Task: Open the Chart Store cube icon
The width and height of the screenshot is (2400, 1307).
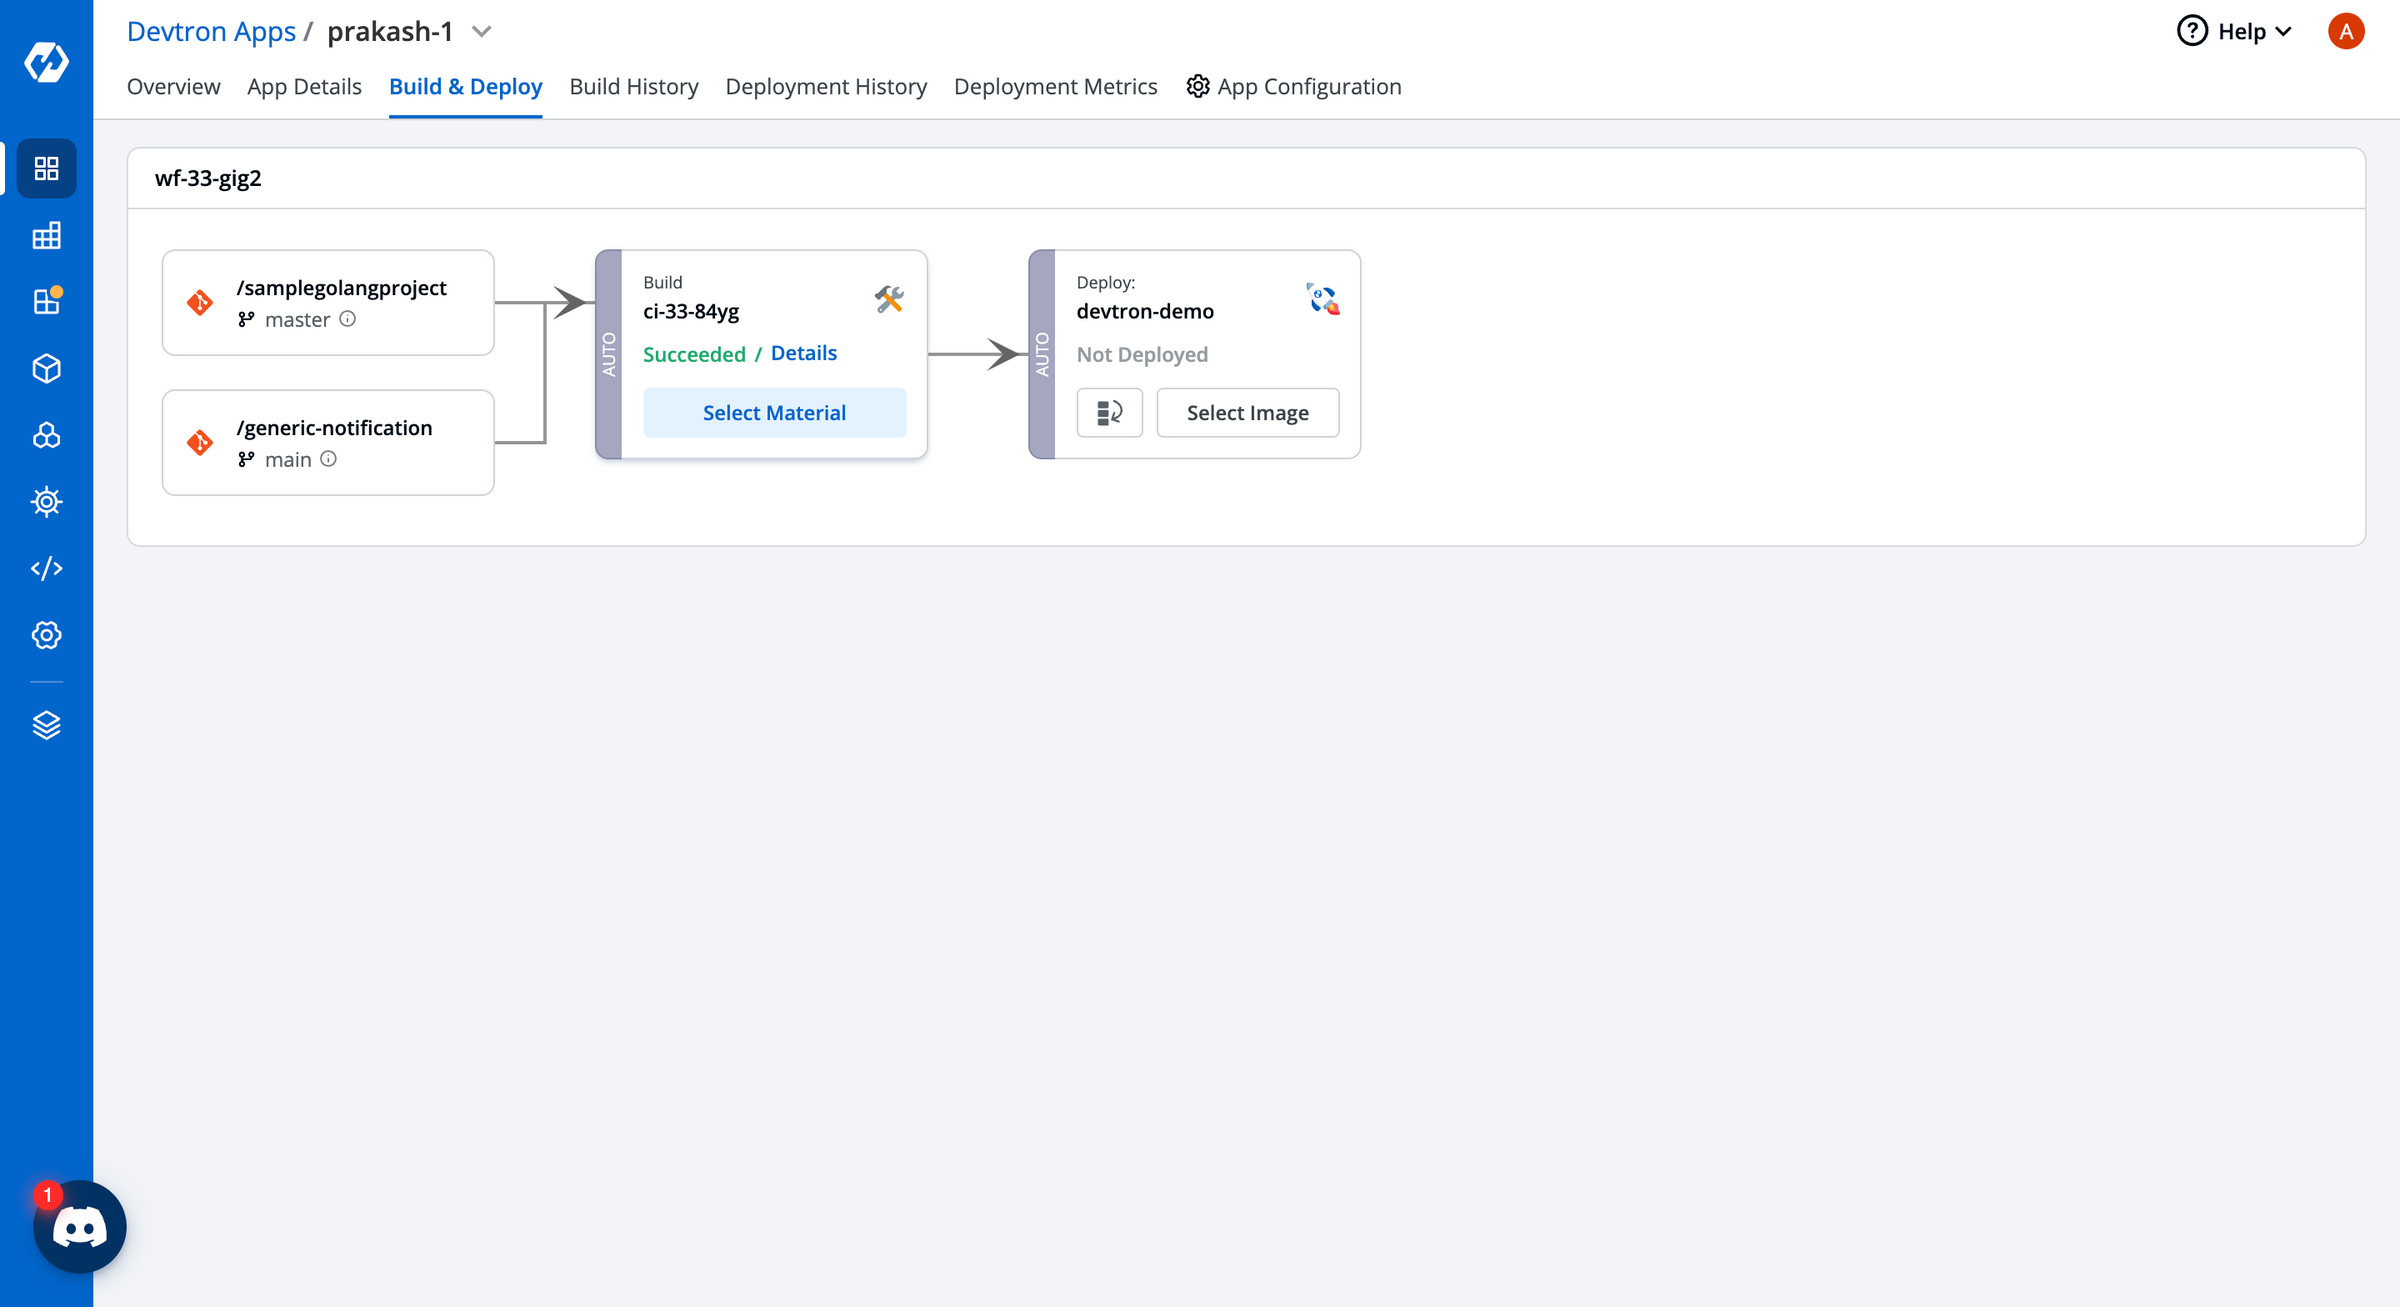Action: pos(47,368)
